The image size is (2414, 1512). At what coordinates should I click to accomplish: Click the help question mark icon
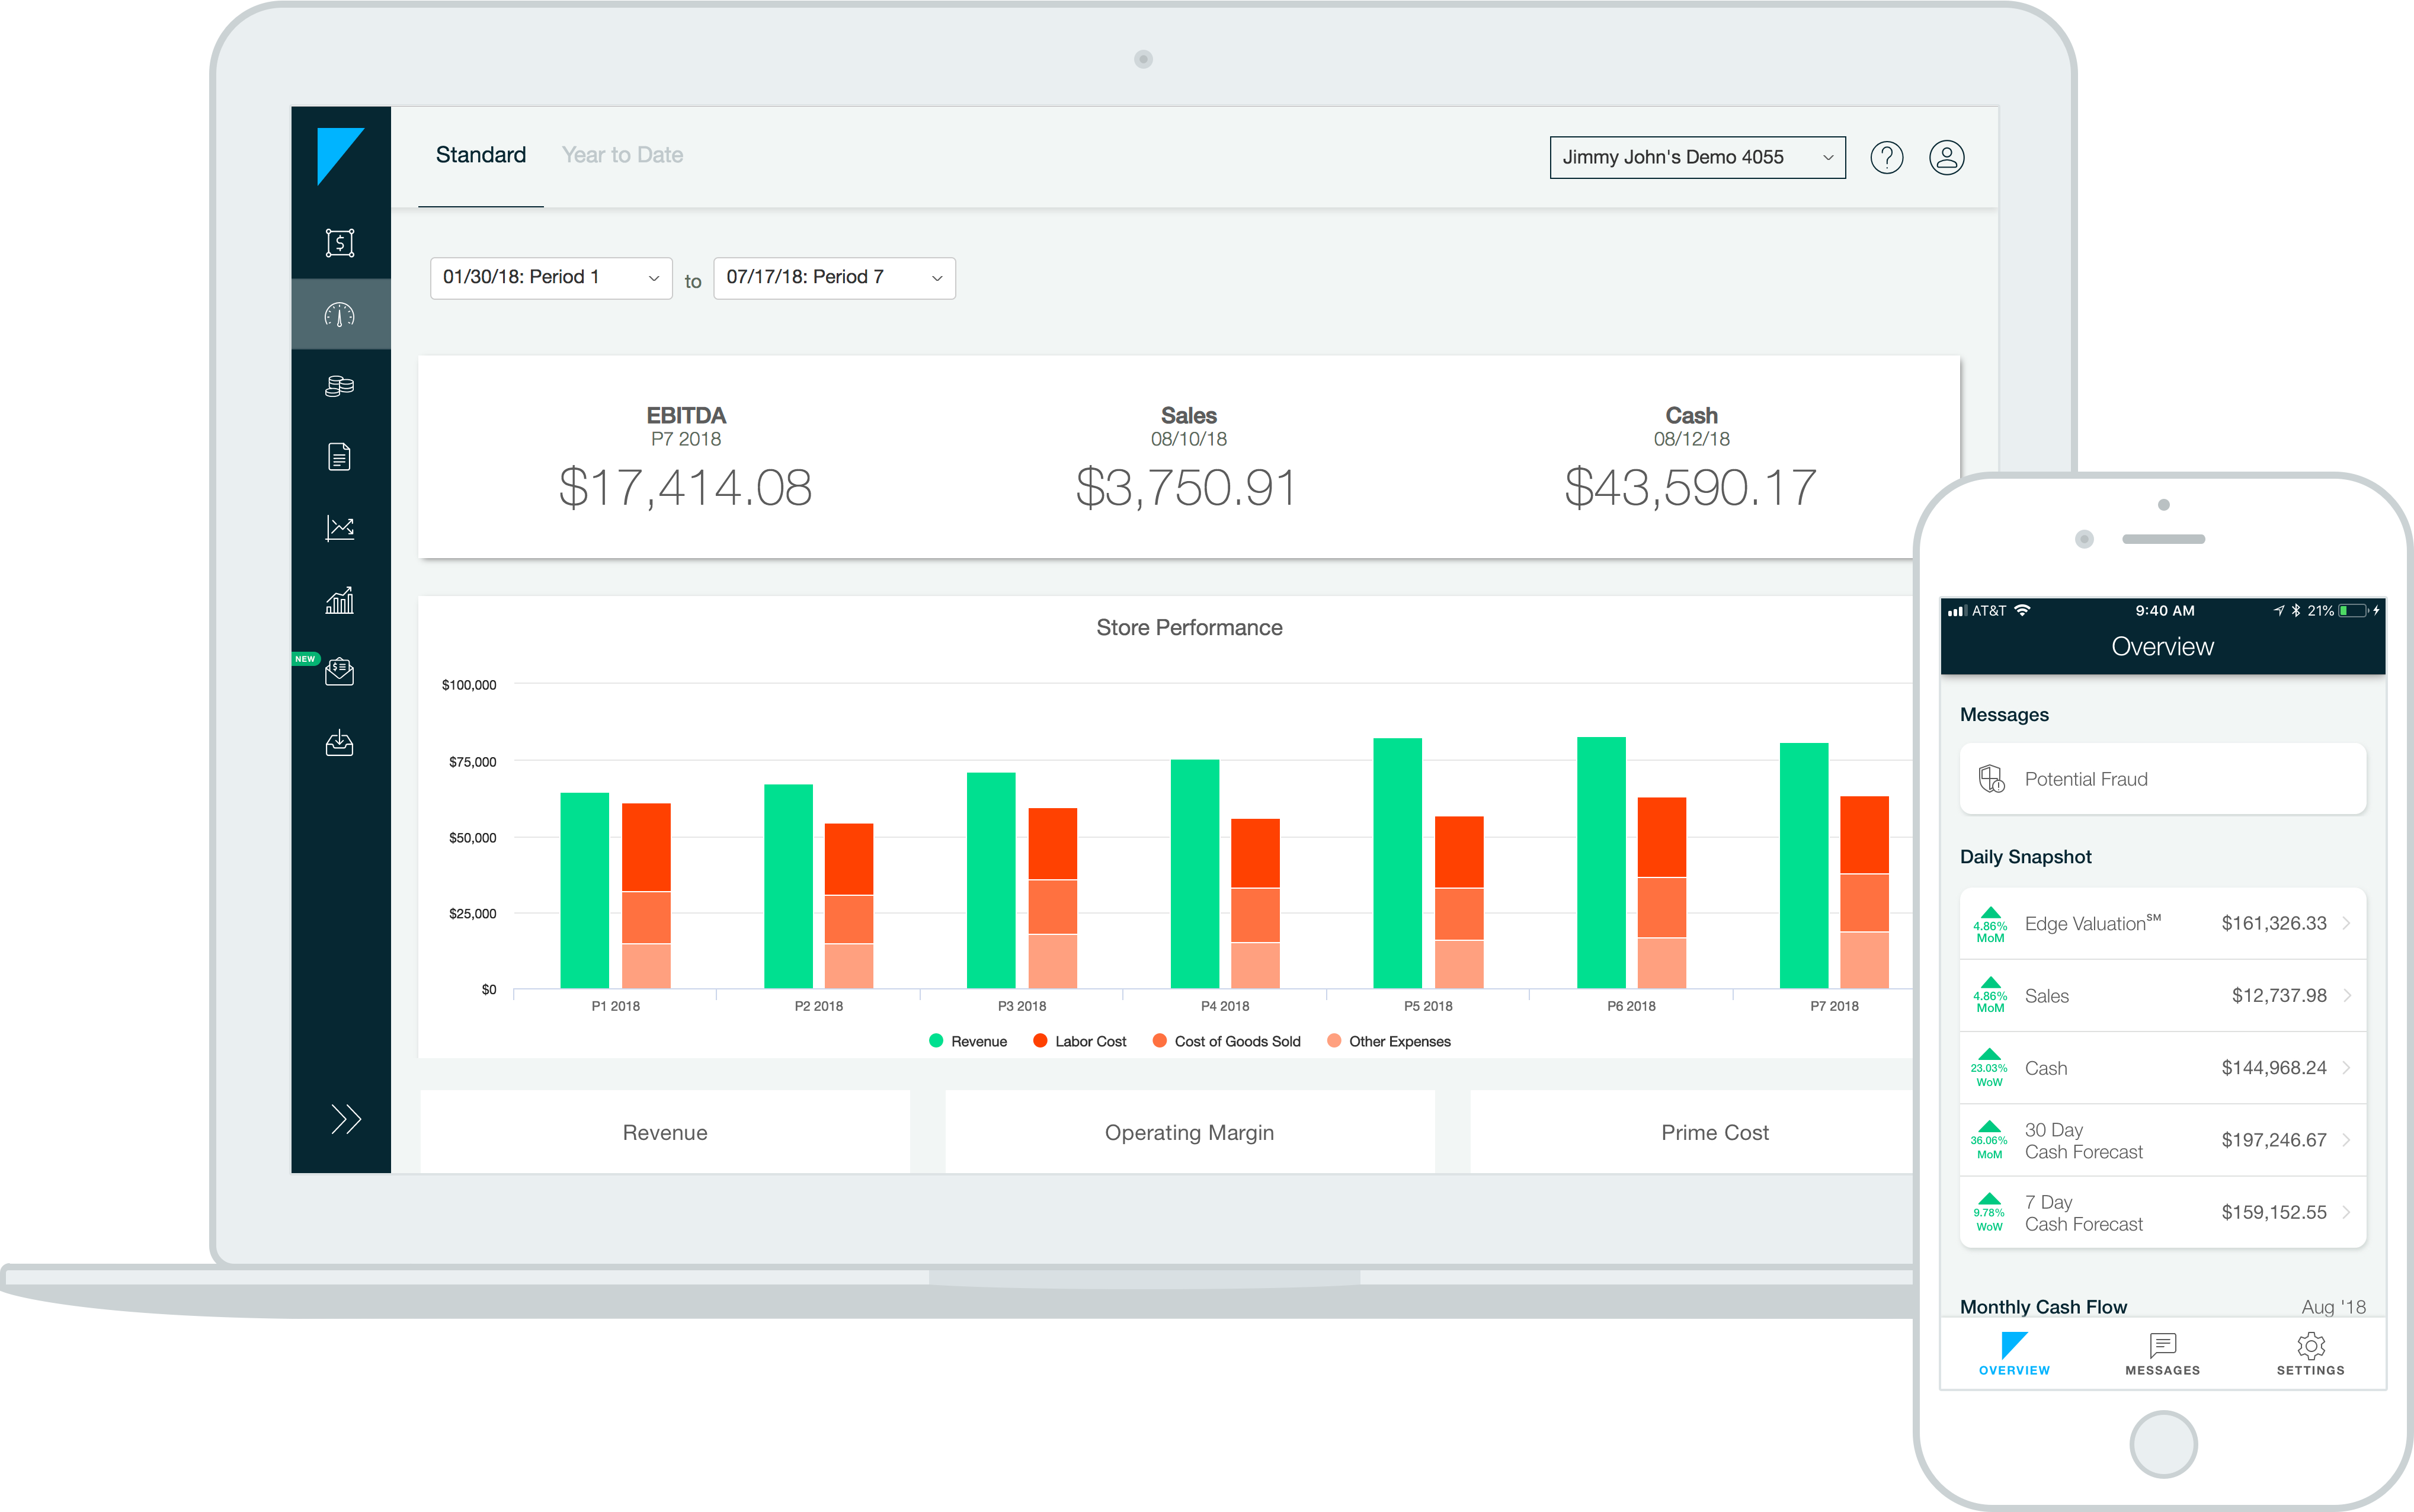pos(1886,157)
